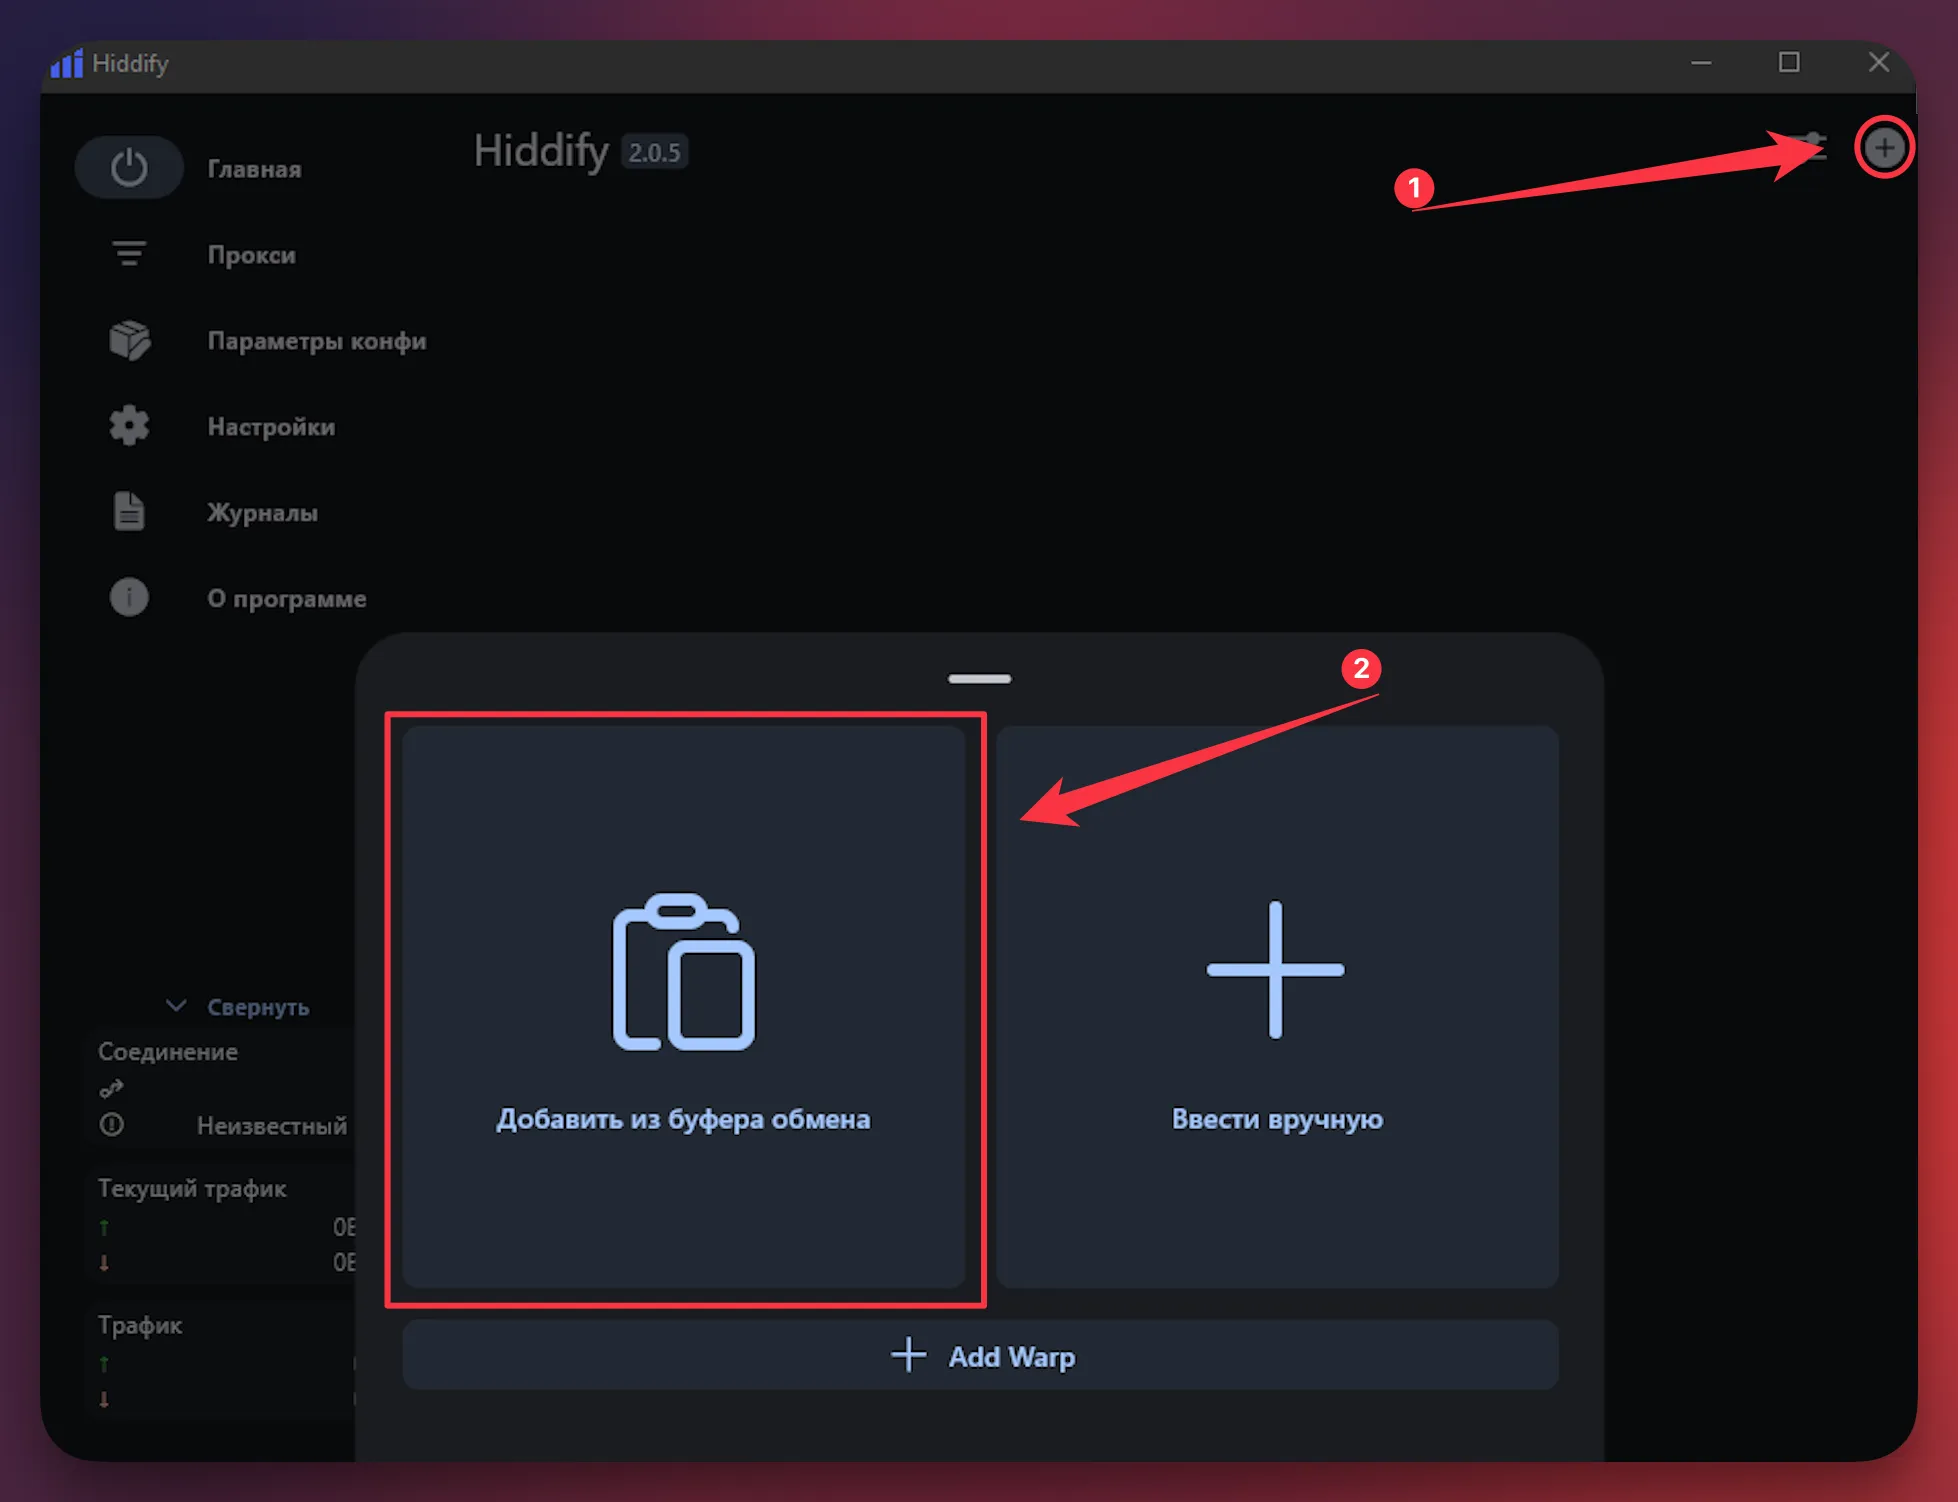Click the Неизвестный status text
The width and height of the screenshot is (1958, 1502).
[x=272, y=1126]
